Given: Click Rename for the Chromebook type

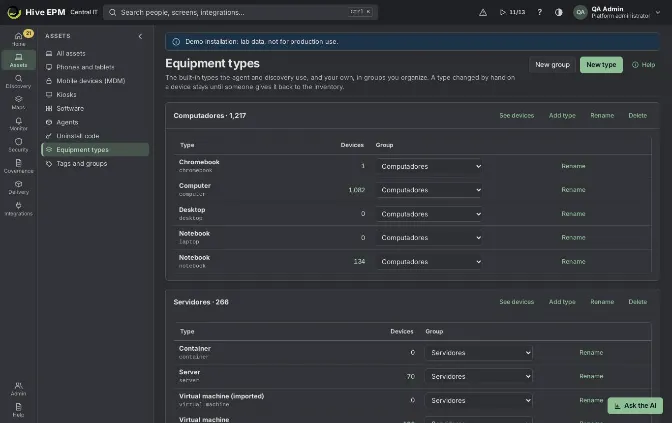Looking at the screenshot, I should 573,166.
